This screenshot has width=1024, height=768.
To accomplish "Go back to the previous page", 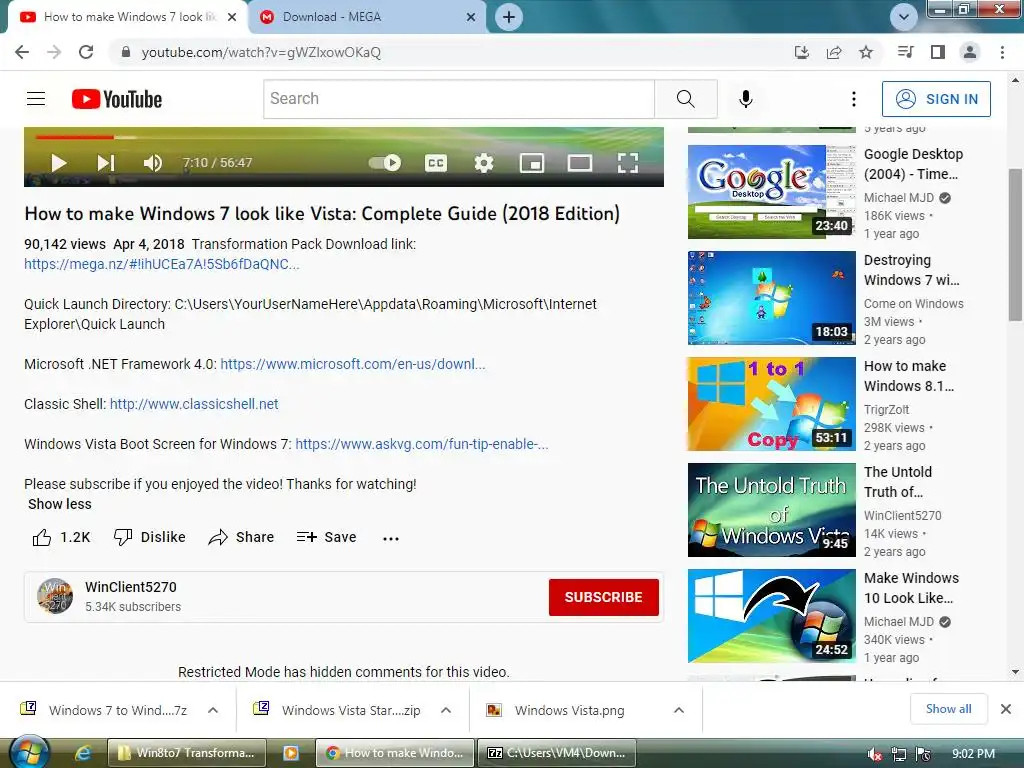I will (22, 52).
